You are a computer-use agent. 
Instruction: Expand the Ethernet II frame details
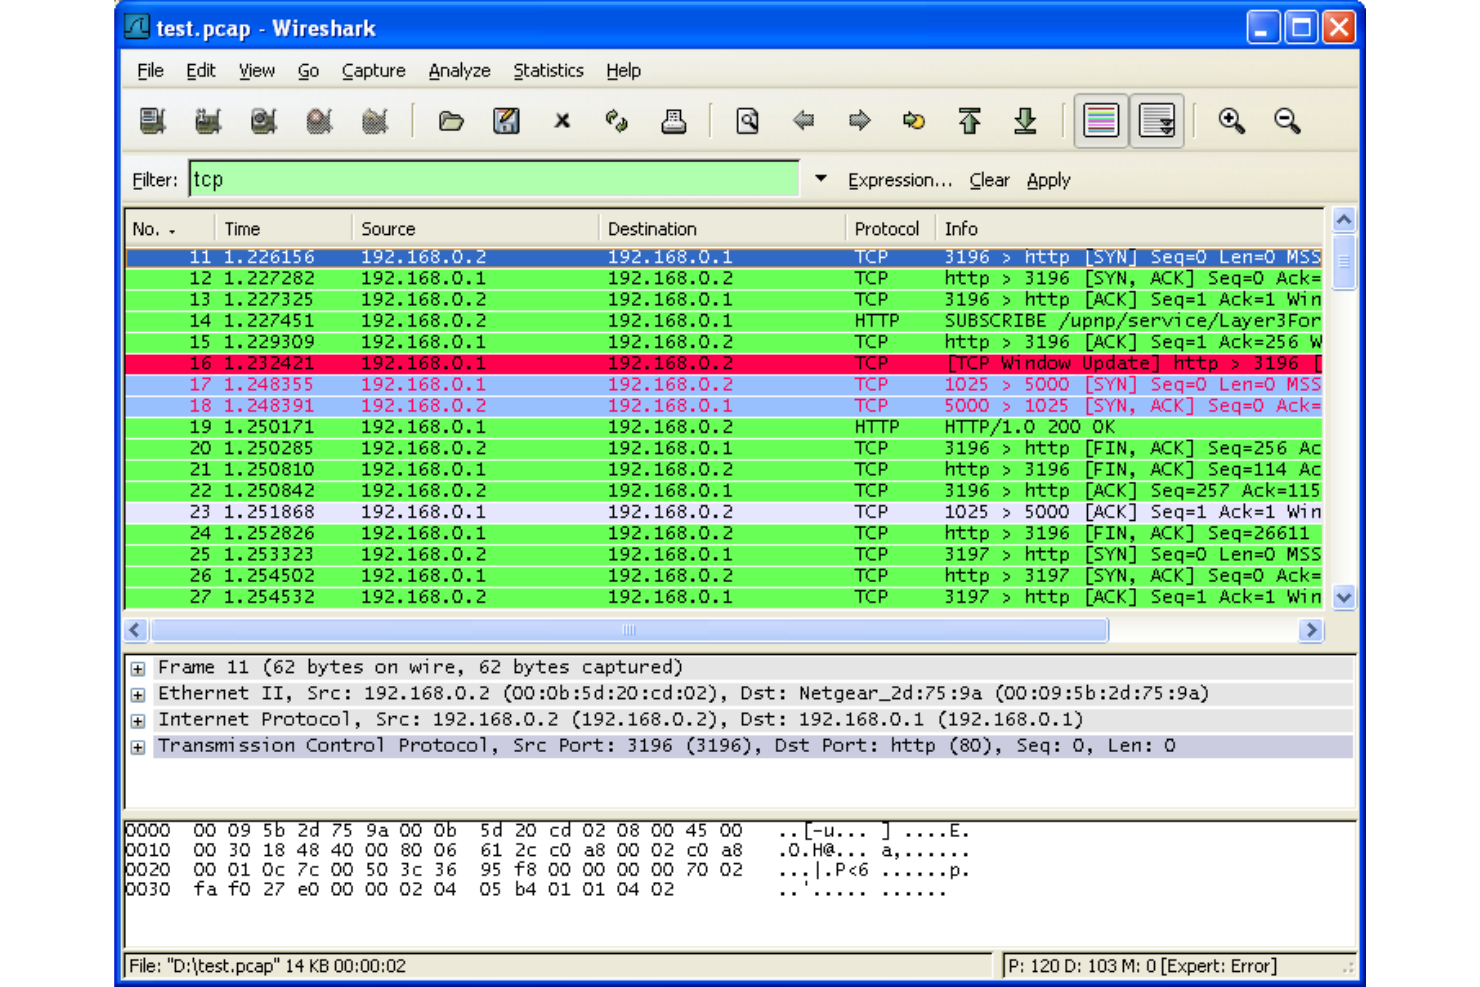click(138, 693)
